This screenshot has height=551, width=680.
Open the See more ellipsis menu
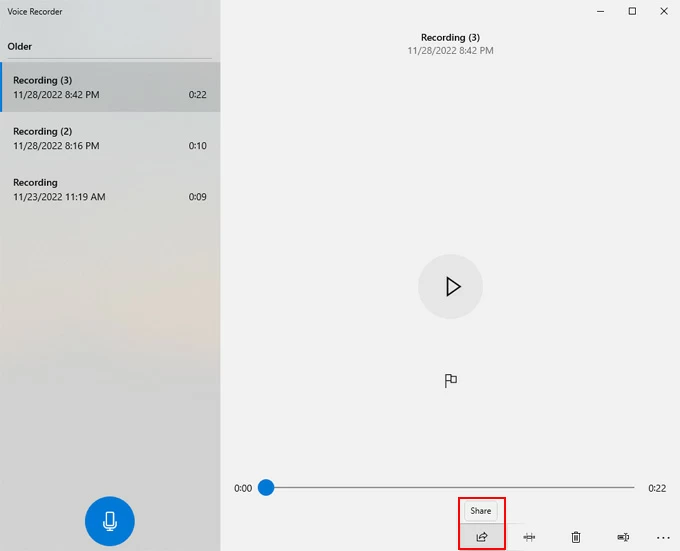click(663, 537)
